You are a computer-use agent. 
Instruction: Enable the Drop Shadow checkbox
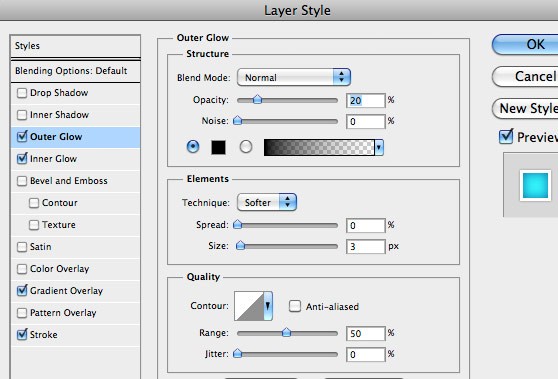(22, 93)
